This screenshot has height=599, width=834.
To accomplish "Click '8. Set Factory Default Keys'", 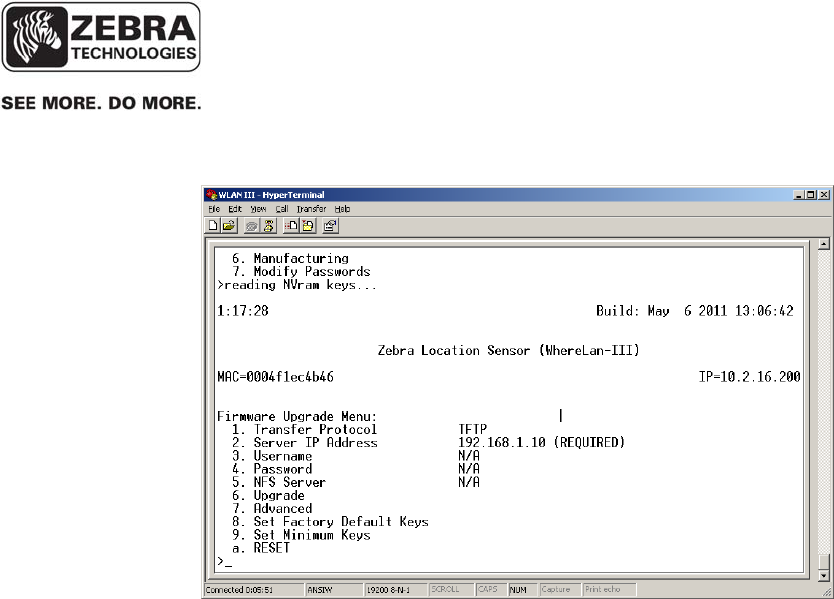I will tap(330, 522).
